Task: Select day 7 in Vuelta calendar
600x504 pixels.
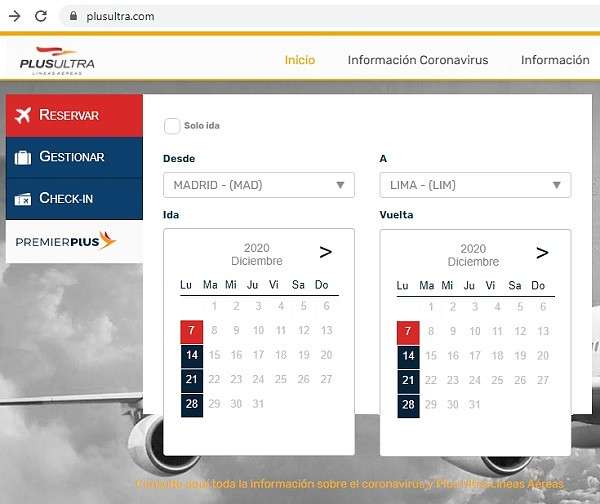Action: coord(408,333)
